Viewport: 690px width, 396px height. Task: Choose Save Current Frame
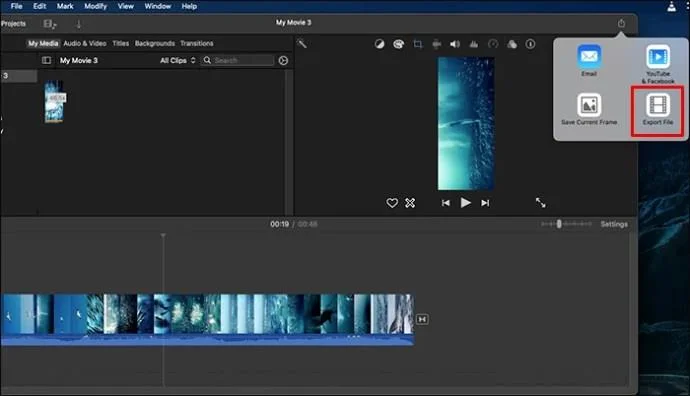pos(589,109)
